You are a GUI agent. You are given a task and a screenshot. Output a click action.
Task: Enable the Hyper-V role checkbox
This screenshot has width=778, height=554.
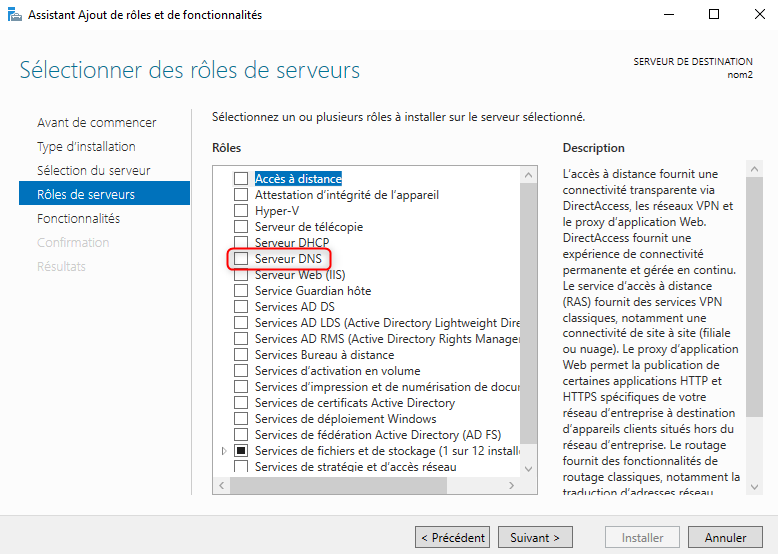tap(241, 210)
